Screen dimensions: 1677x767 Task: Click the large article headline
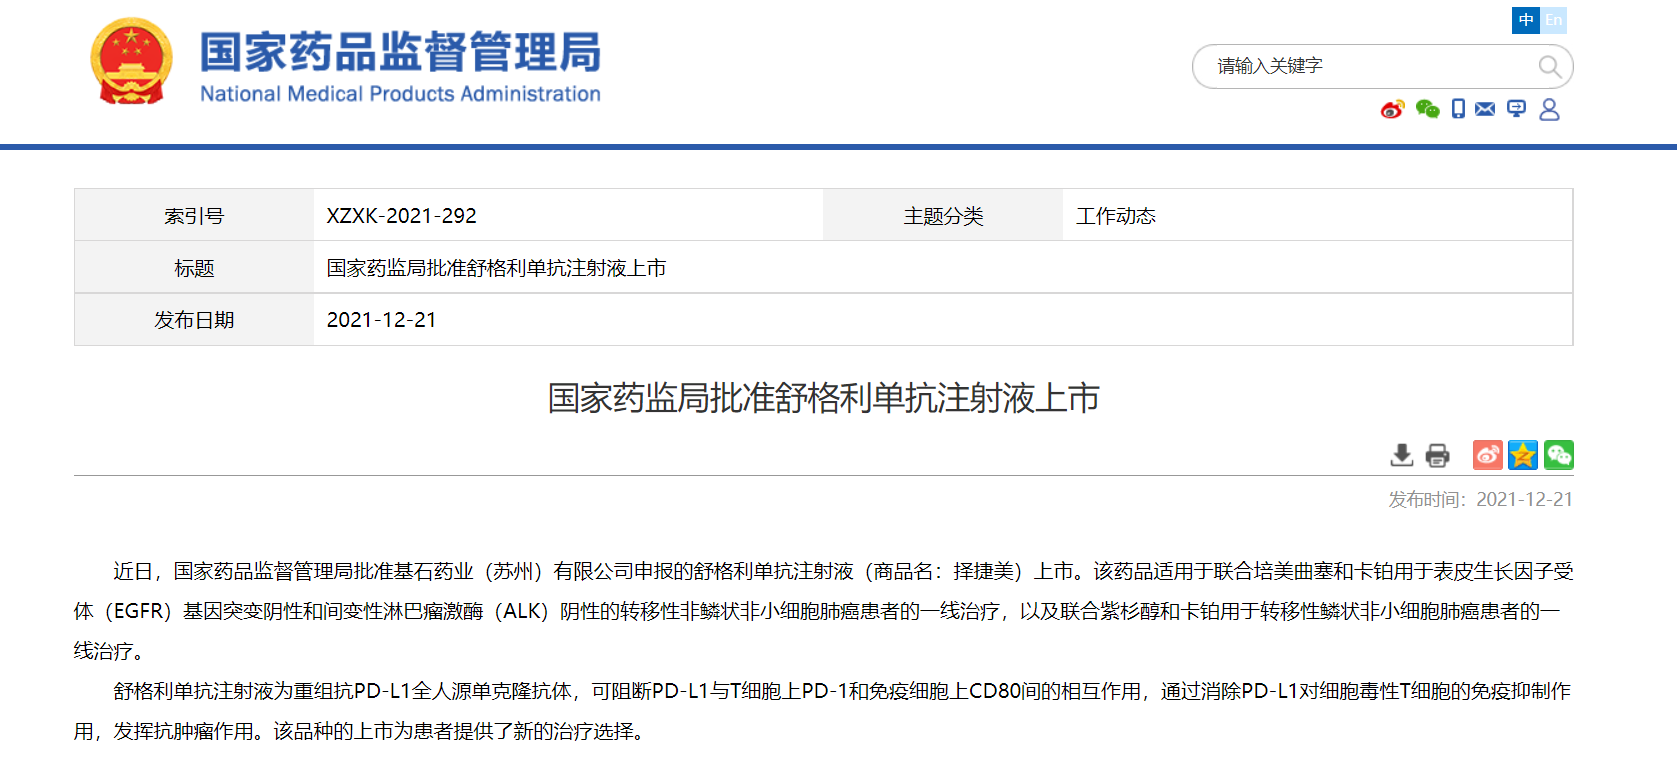pos(823,398)
